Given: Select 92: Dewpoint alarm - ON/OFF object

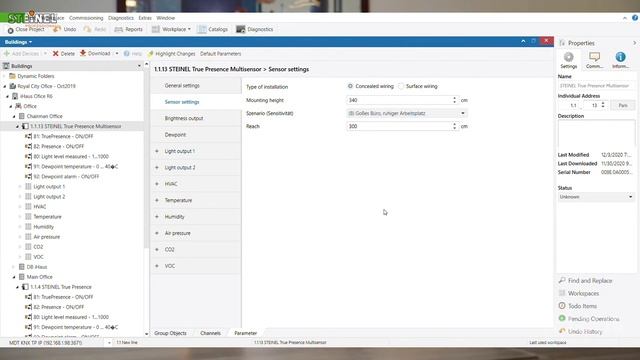Looking at the screenshot, I should 66,176.
